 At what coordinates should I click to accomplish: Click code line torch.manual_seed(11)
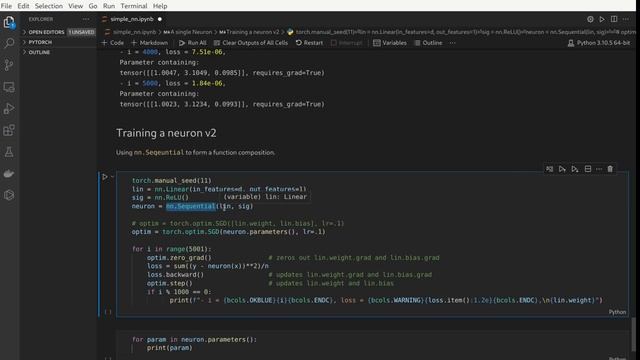[x=171, y=180]
